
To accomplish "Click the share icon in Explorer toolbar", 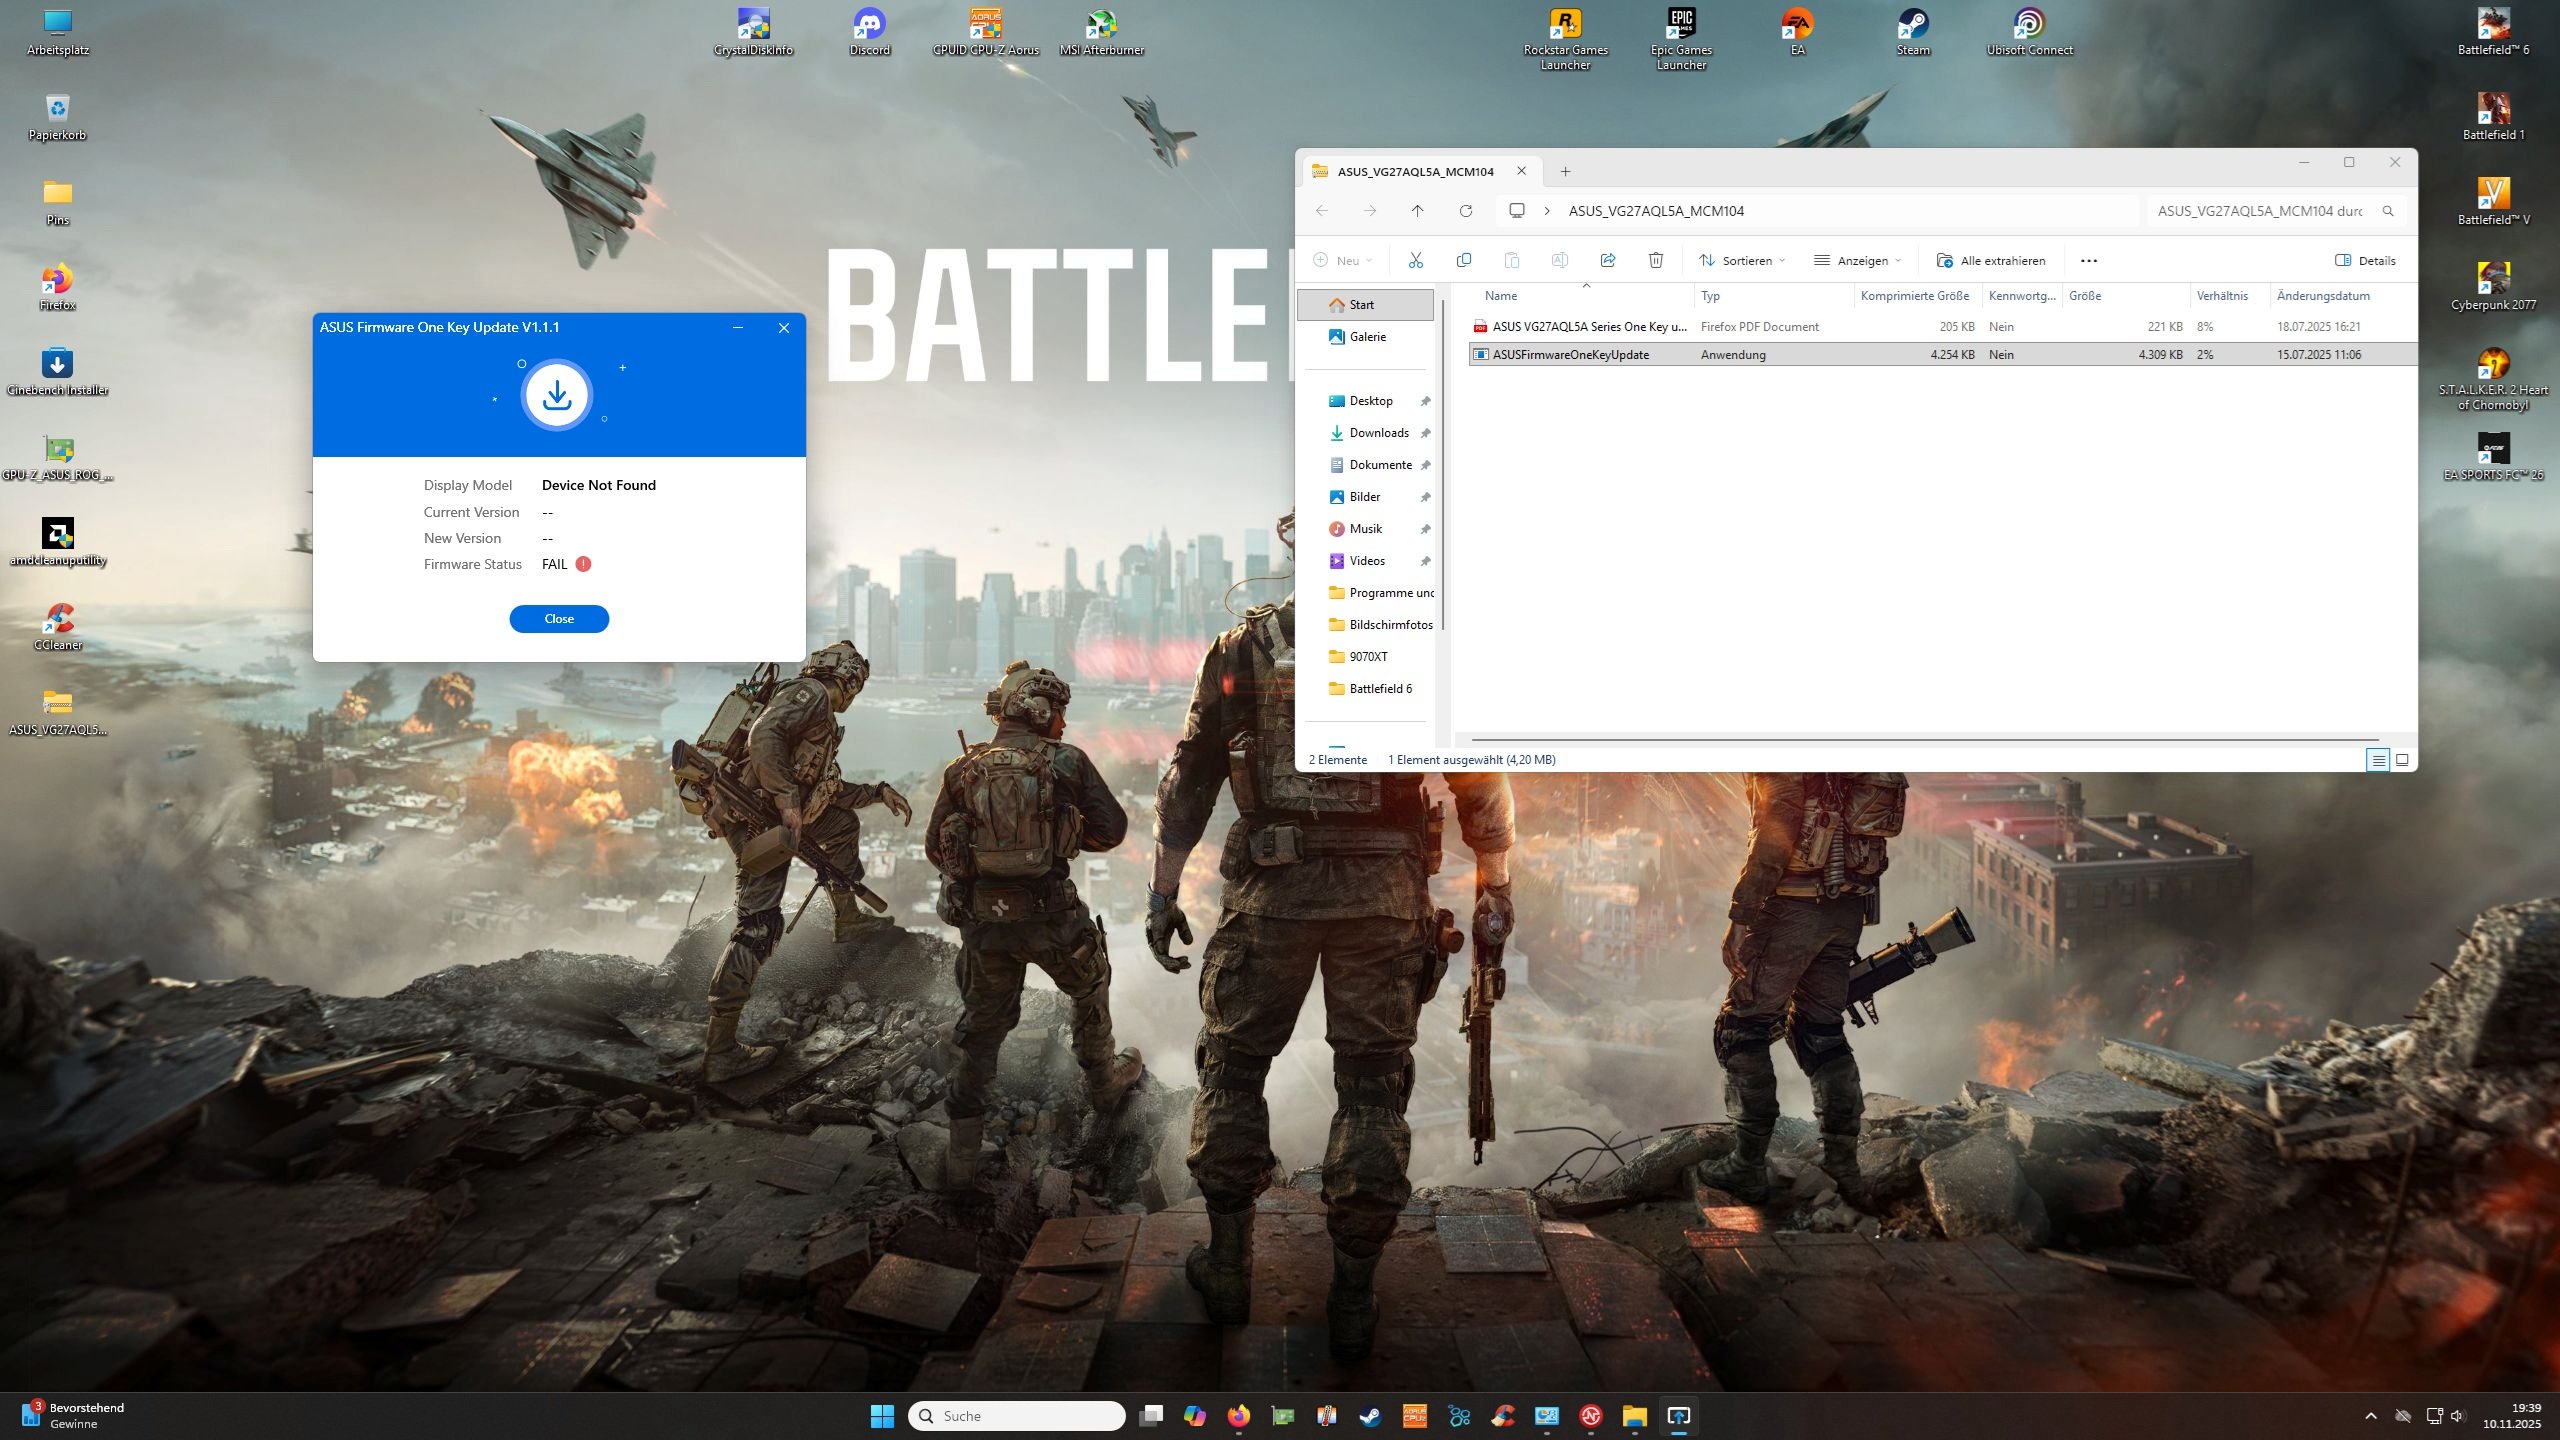I will tap(1607, 261).
